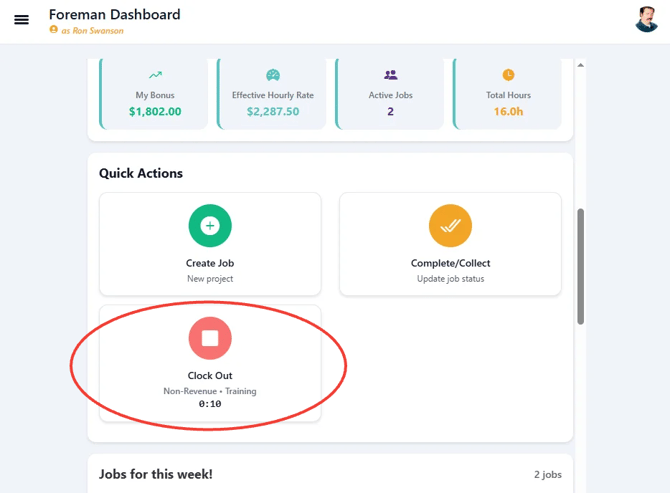Image resolution: width=670 pixels, height=493 pixels.
Task: Click the $1,802.00 bonus value
Action: 155,112
